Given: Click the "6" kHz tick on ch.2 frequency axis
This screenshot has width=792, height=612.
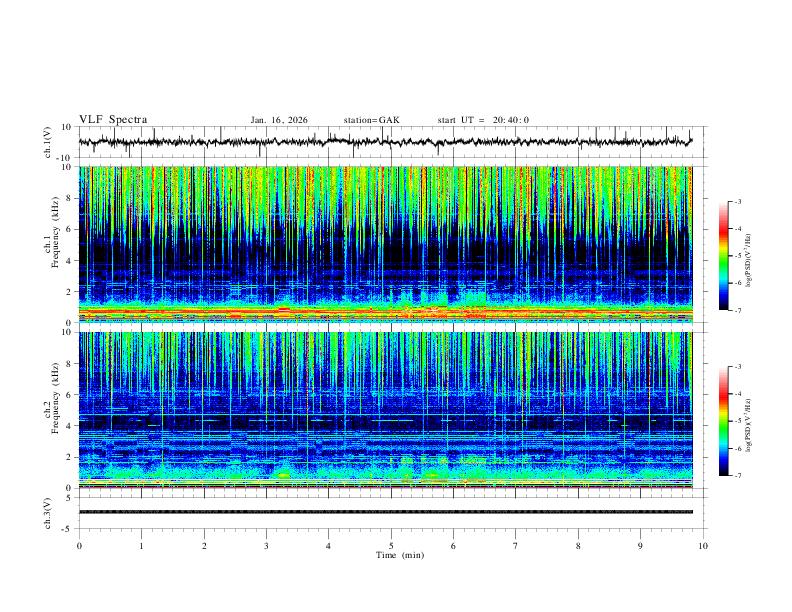Looking at the screenshot, I should click(x=71, y=394).
